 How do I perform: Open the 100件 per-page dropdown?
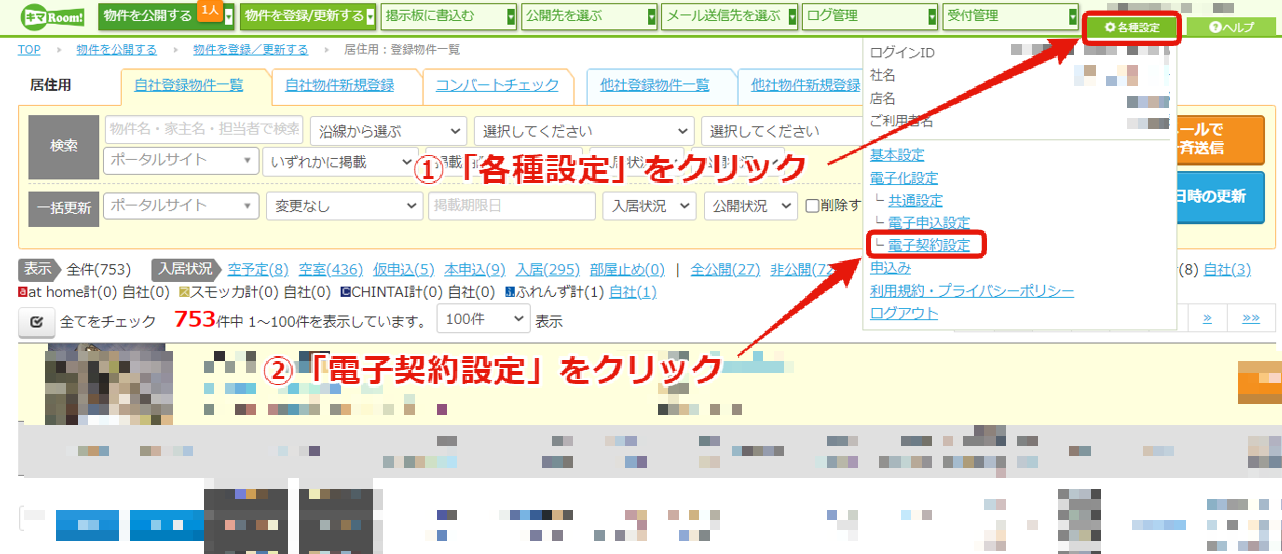point(483,321)
